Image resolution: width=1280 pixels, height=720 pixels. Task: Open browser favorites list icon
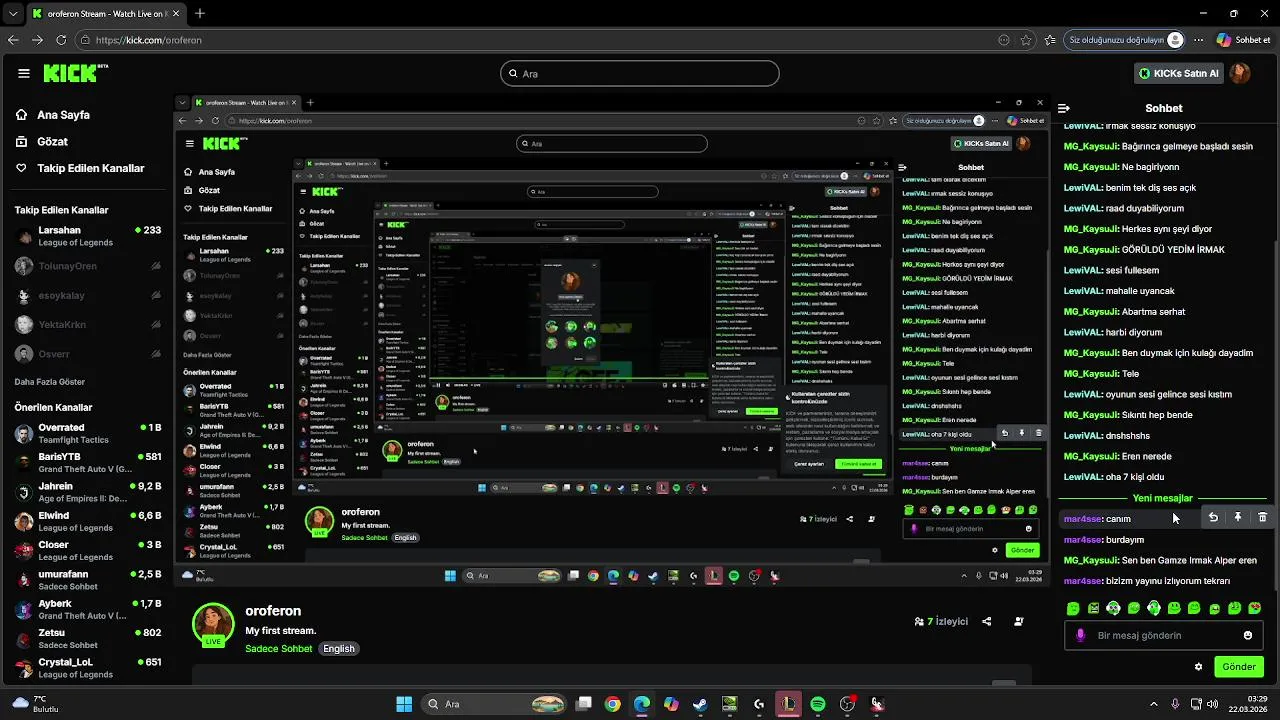pos(1050,40)
